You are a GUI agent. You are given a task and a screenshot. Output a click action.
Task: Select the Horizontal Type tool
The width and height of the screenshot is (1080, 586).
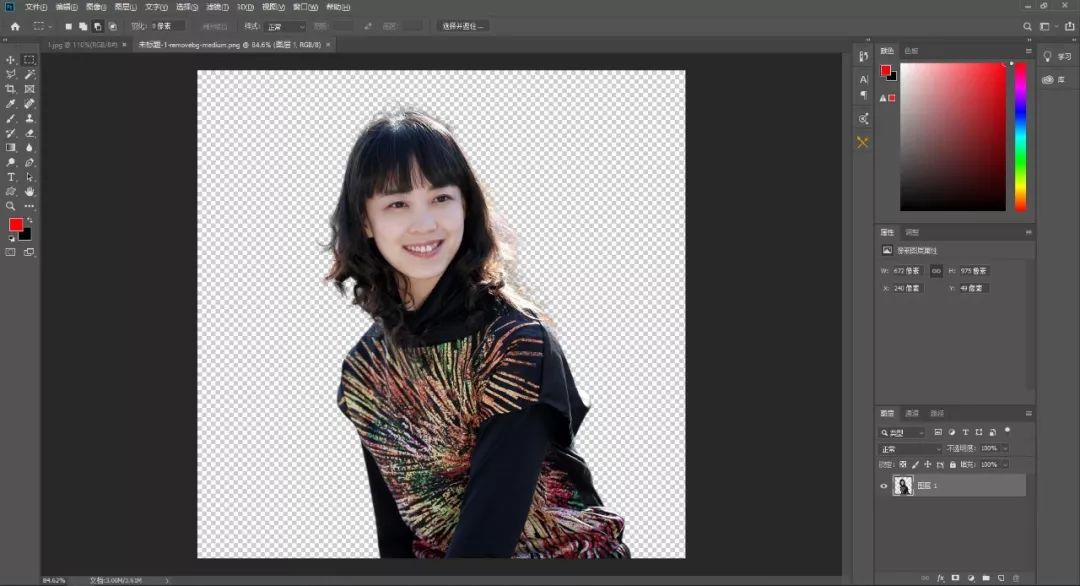(11, 176)
